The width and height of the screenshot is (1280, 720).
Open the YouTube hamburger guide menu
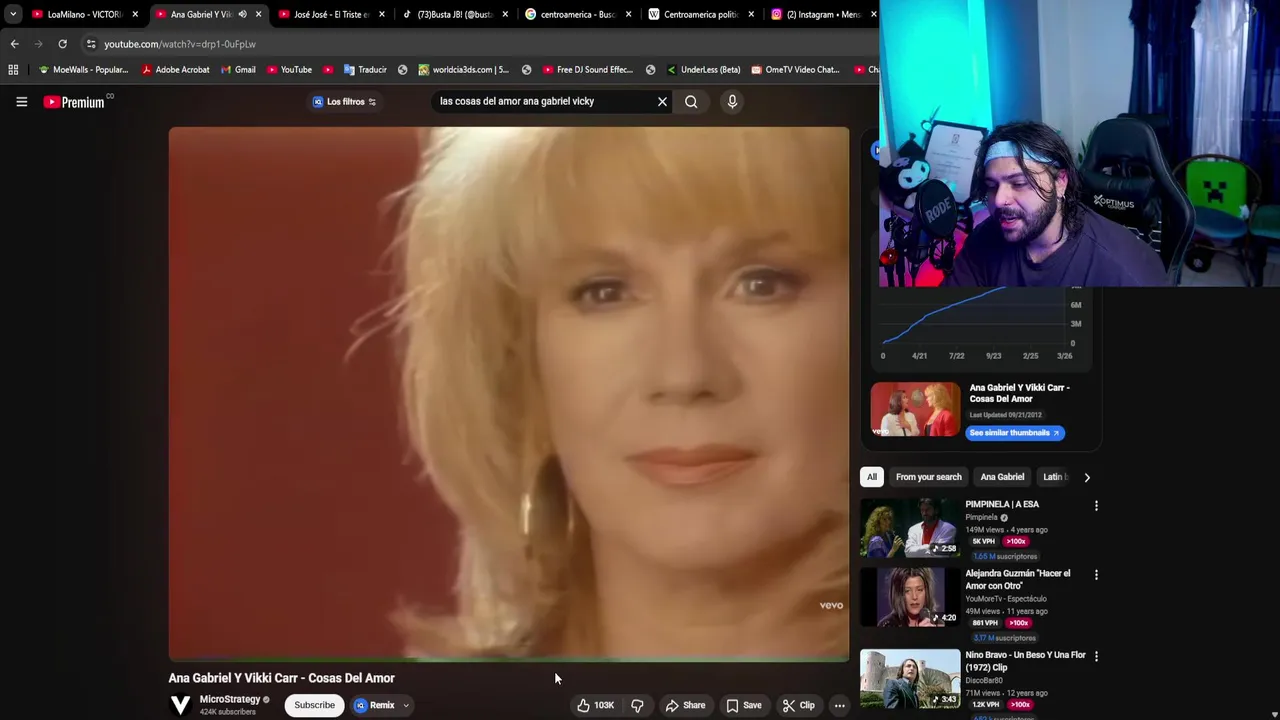pyautogui.click(x=21, y=101)
